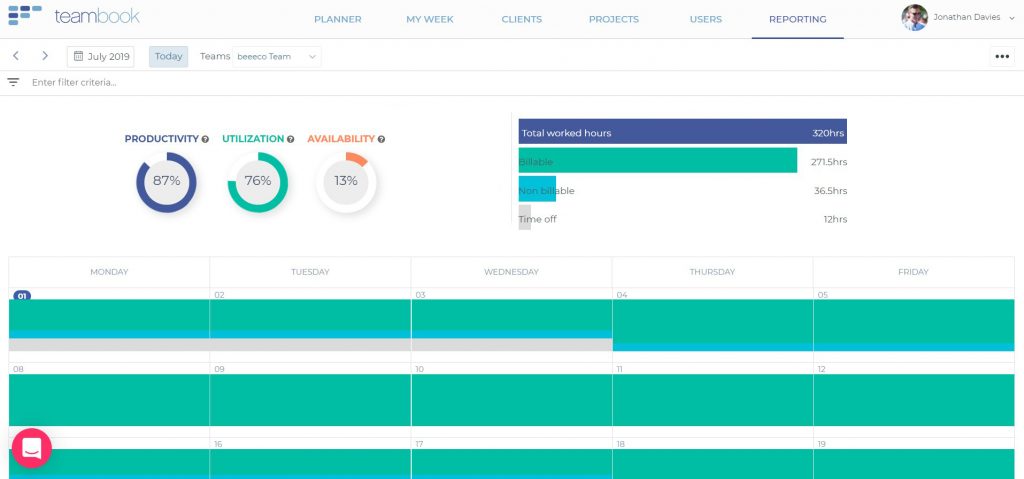This screenshot has width=1024, height=479.
Task: Switch to the Planner tab
Action: pos(337,19)
